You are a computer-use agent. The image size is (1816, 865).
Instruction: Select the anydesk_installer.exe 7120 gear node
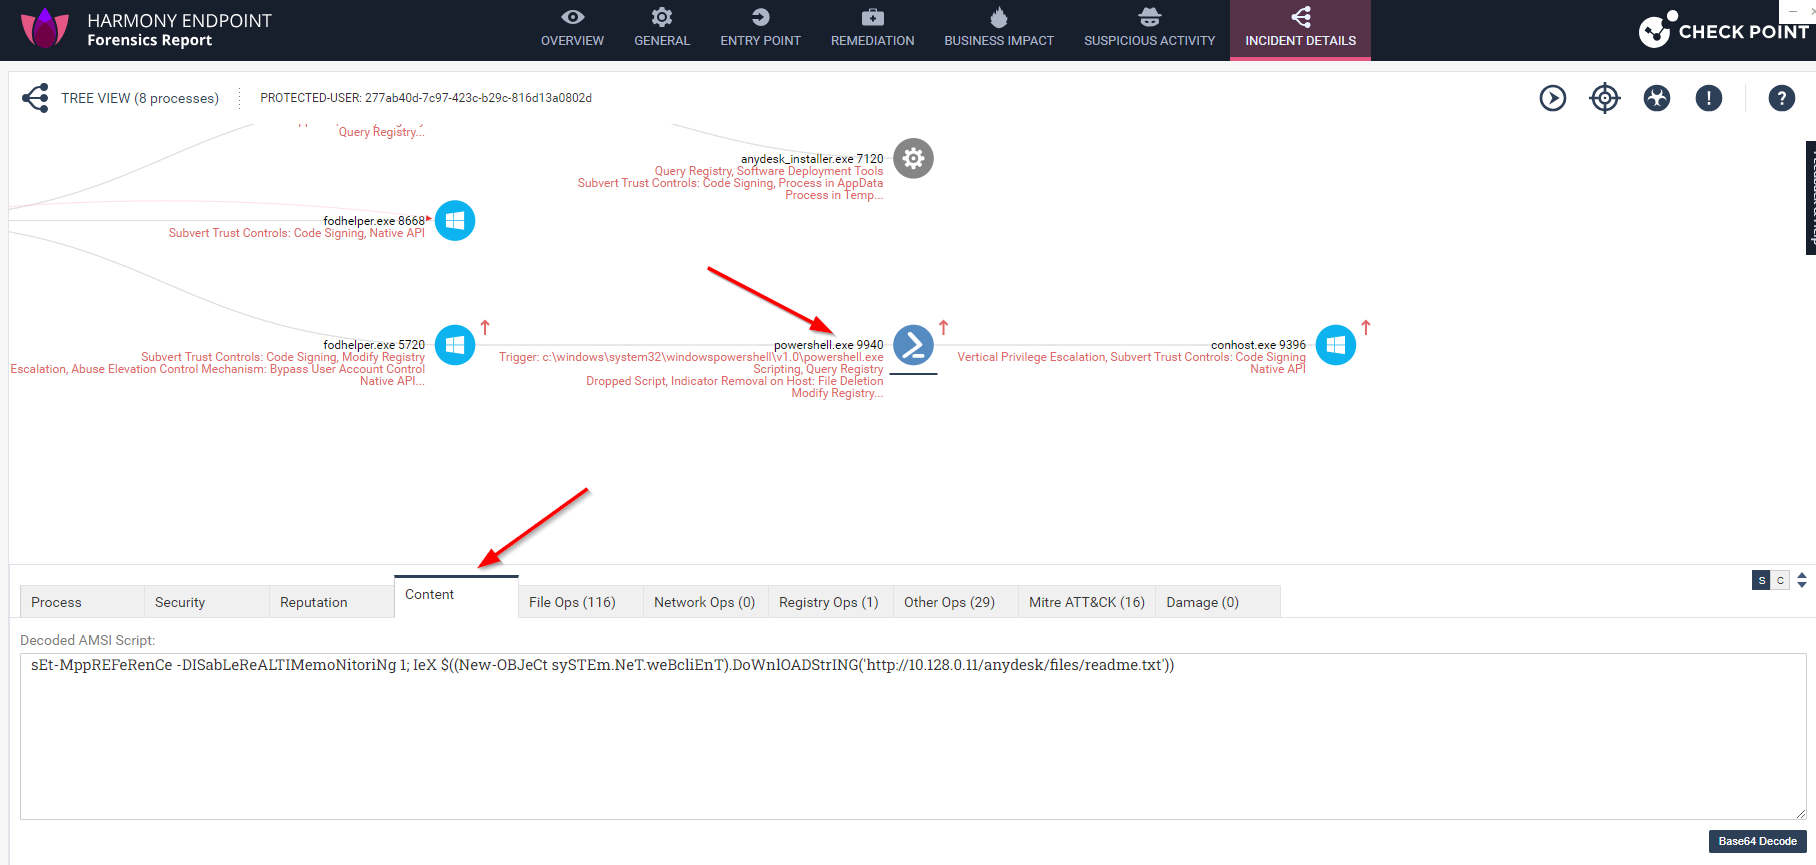913,158
